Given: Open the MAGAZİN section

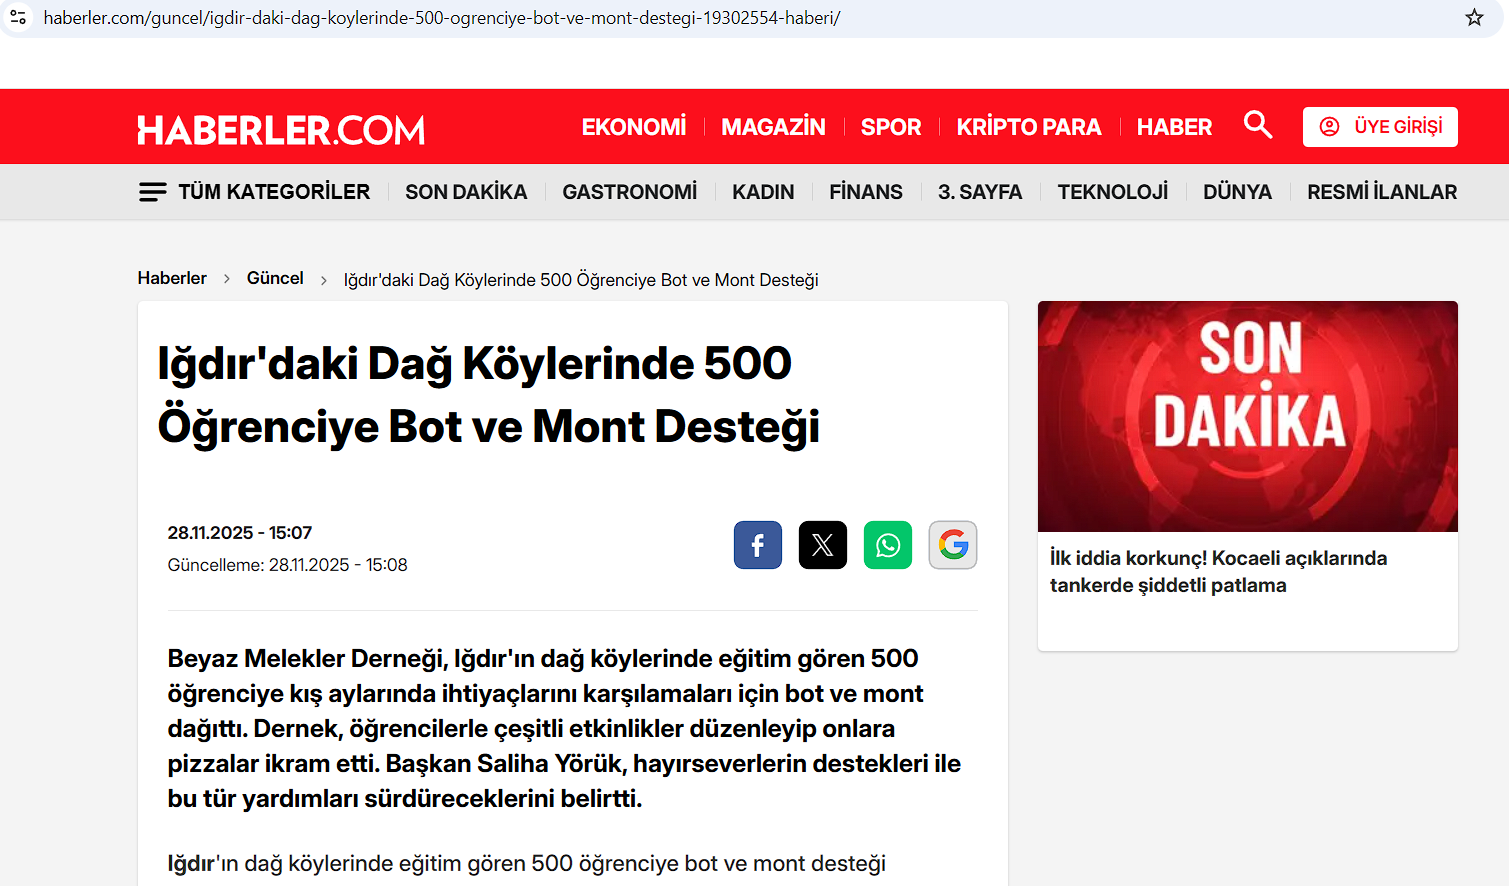Looking at the screenshot, I should point(773,127).
